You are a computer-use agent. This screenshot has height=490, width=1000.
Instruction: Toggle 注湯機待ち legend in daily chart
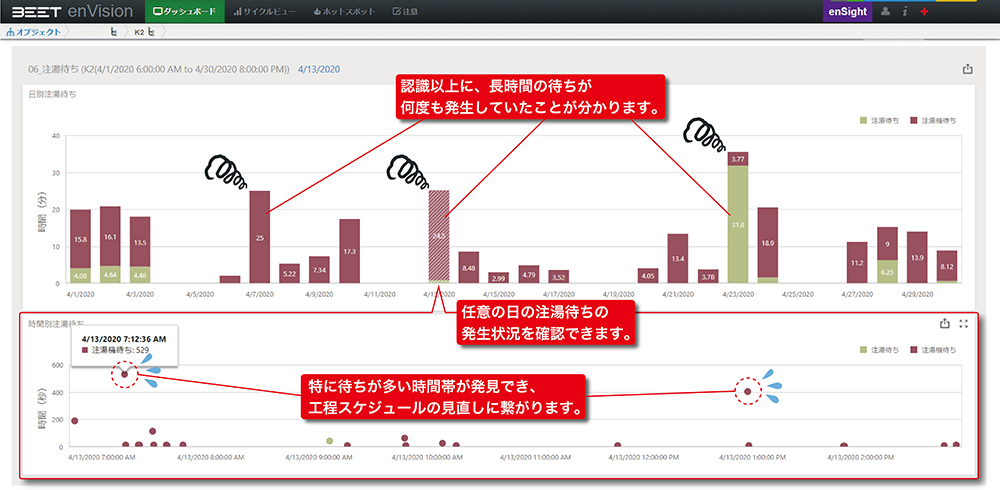(933, 120)
